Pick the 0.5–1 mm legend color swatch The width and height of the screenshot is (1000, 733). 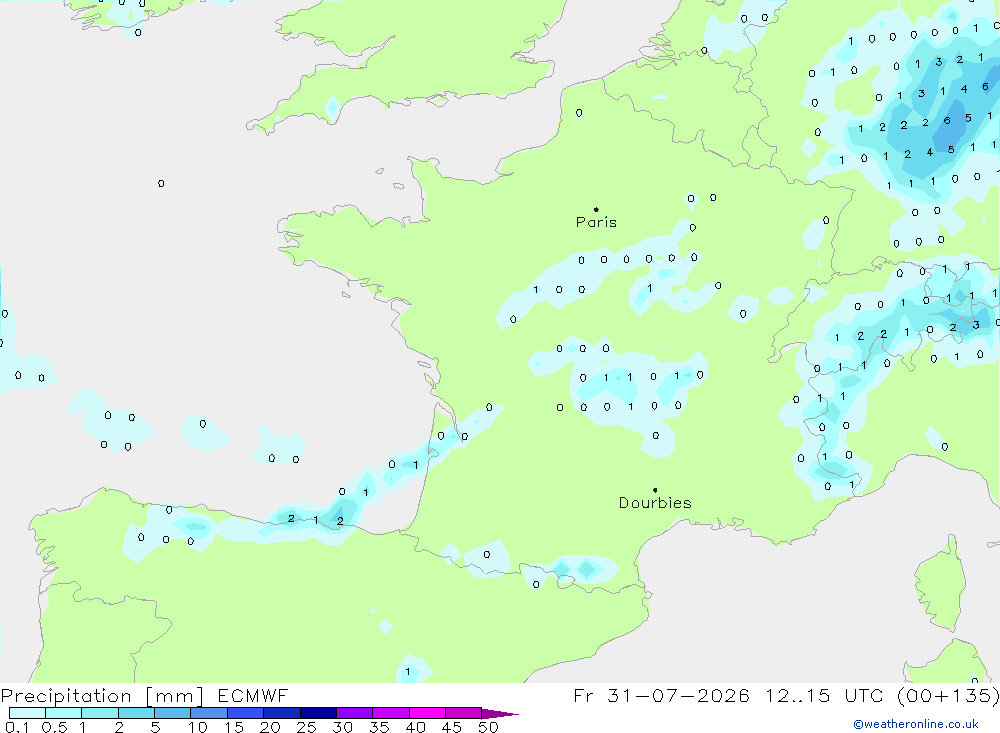[x=64, y=713]
